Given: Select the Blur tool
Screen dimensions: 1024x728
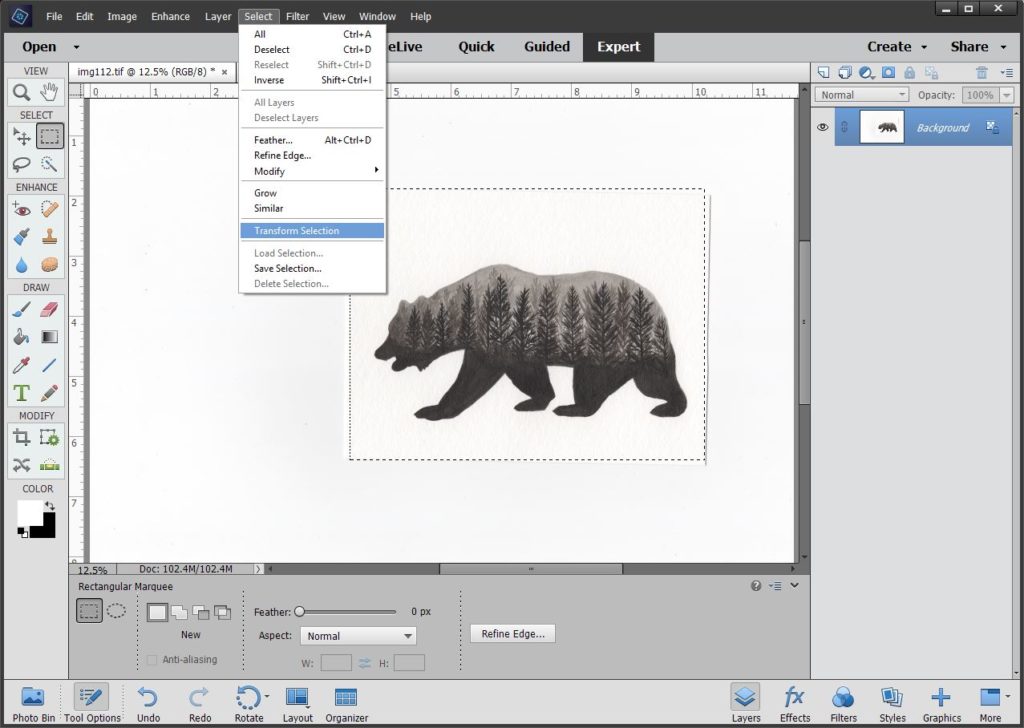Looking at the screenshot, I should click(x=22, y=265).
